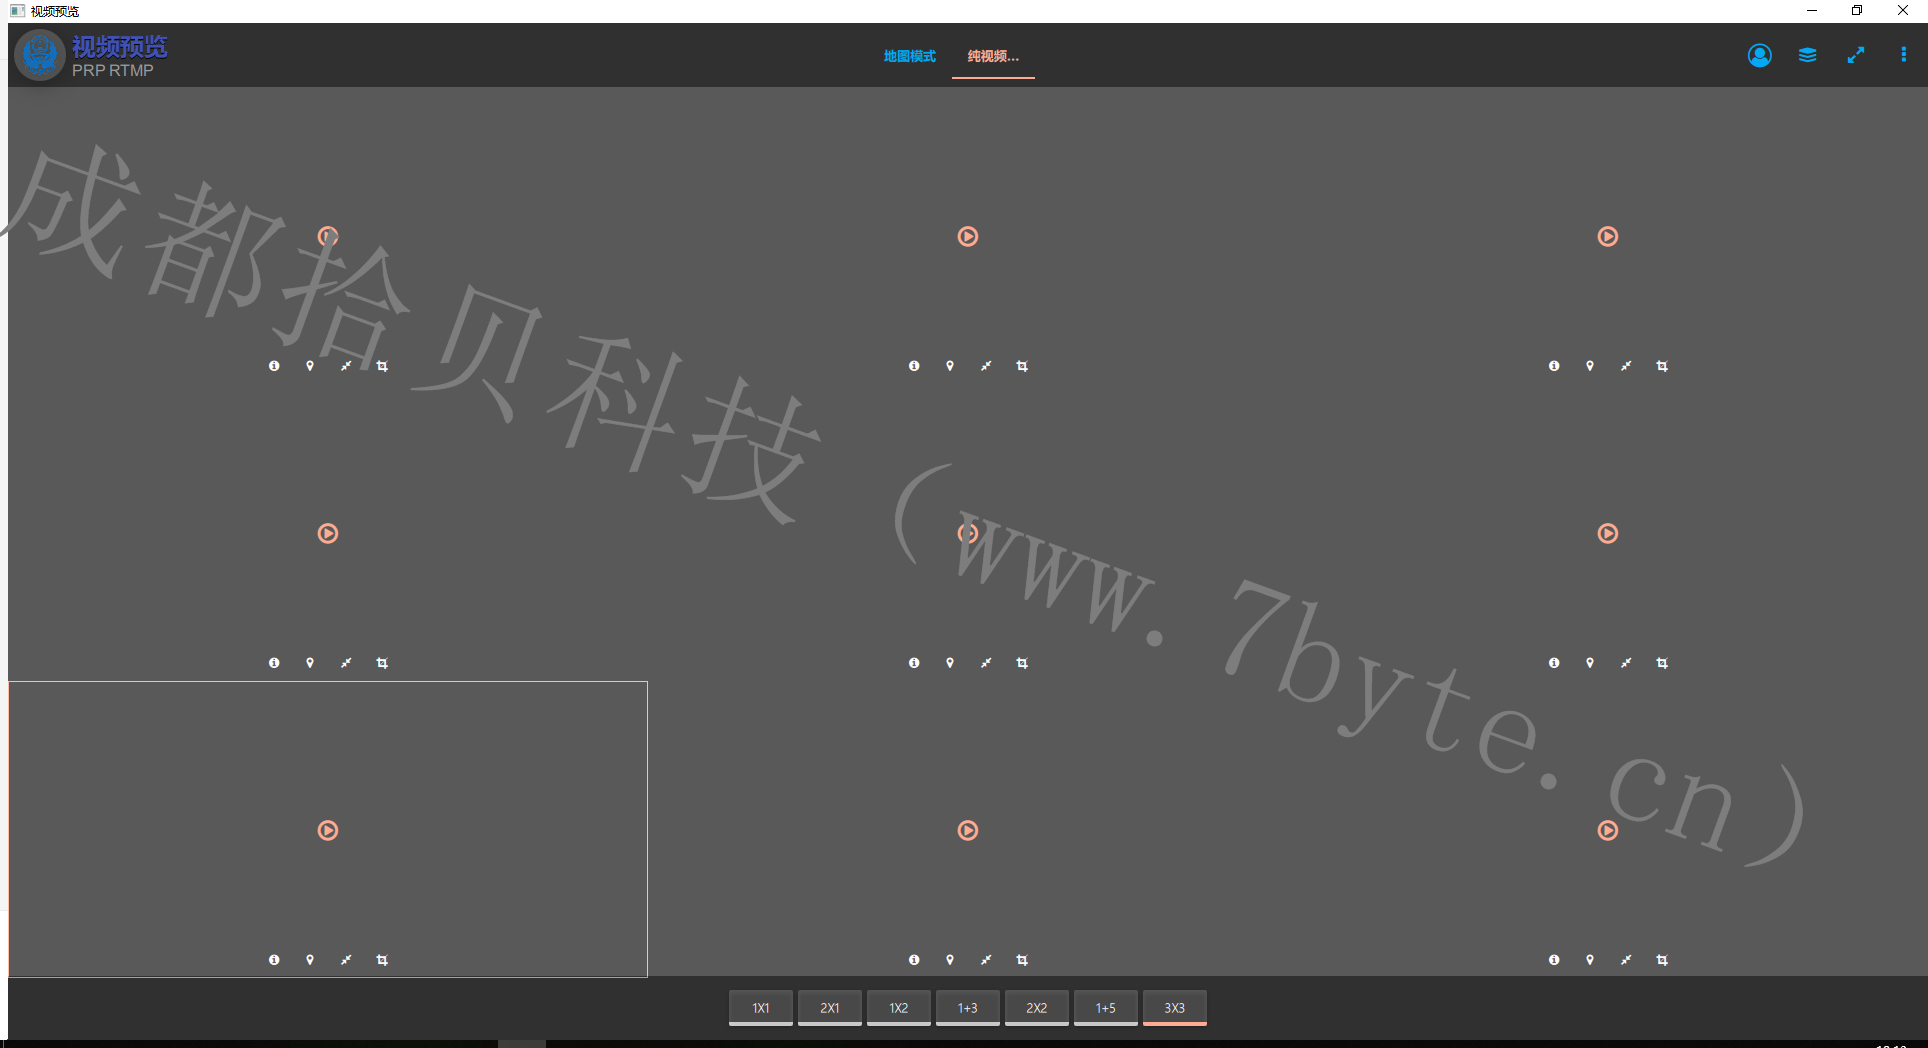Screen dimensions: 1928x1048
Task: Click location pin in center cell
Action: [x=950, y=663]
